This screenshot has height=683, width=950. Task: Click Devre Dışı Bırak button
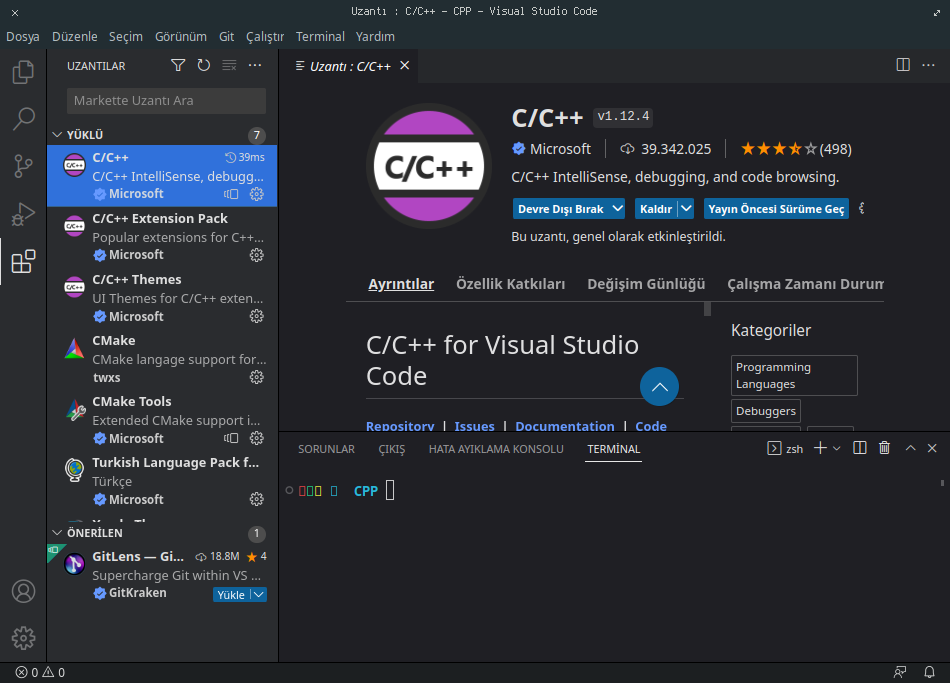tap(560, 208)
